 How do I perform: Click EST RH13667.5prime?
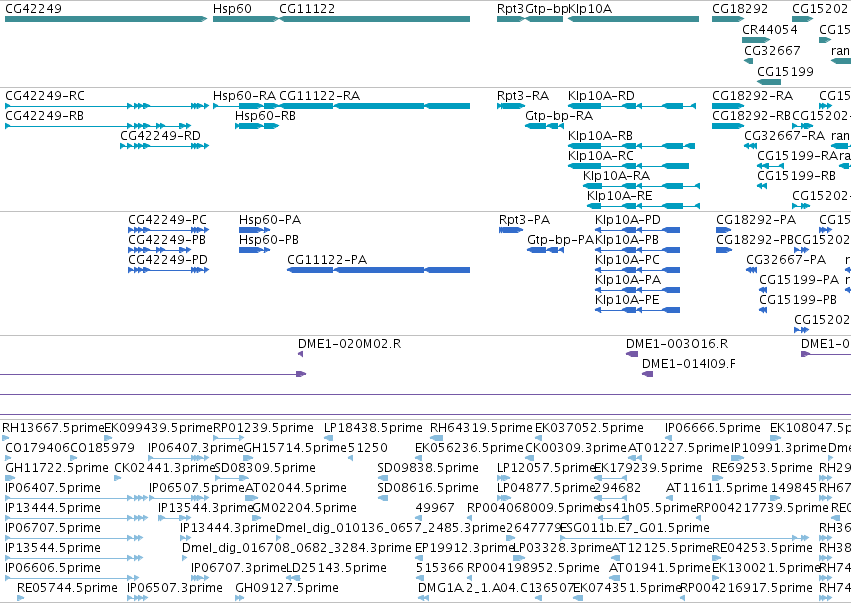click(x=6, y=439)
